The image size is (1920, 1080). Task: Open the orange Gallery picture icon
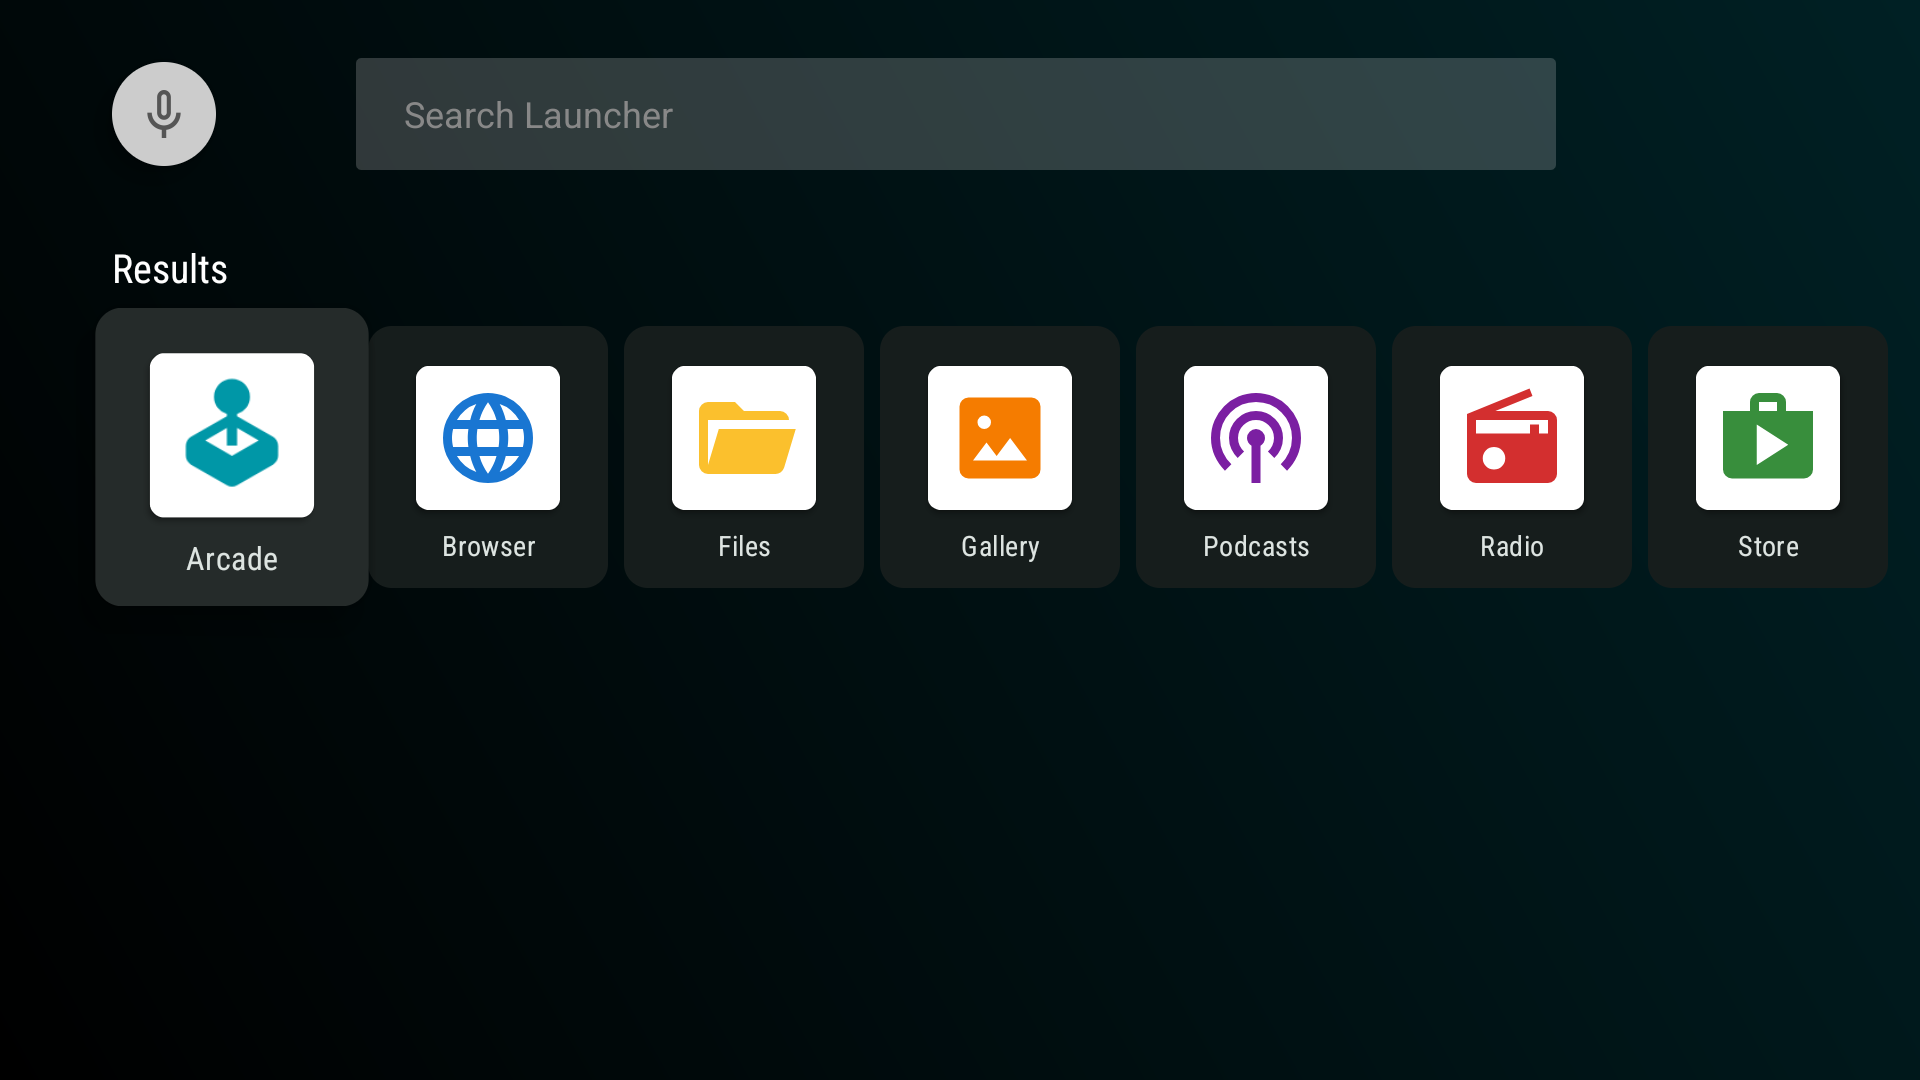tap(1000, 438)
